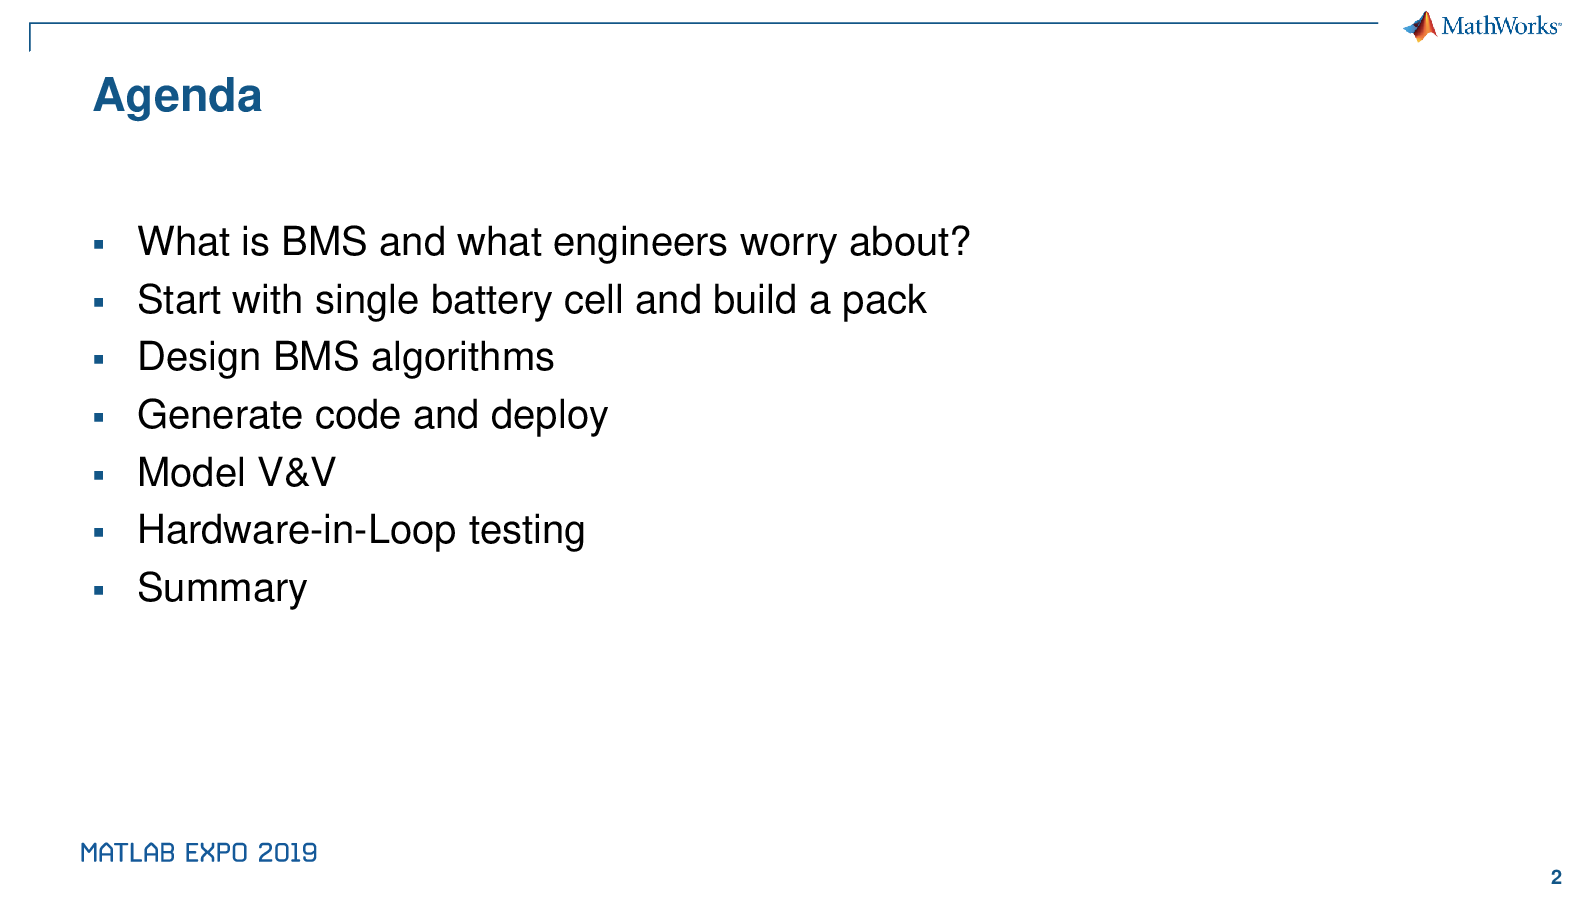Select 'Hardware-in-Loop testing' agenda item

361,531
